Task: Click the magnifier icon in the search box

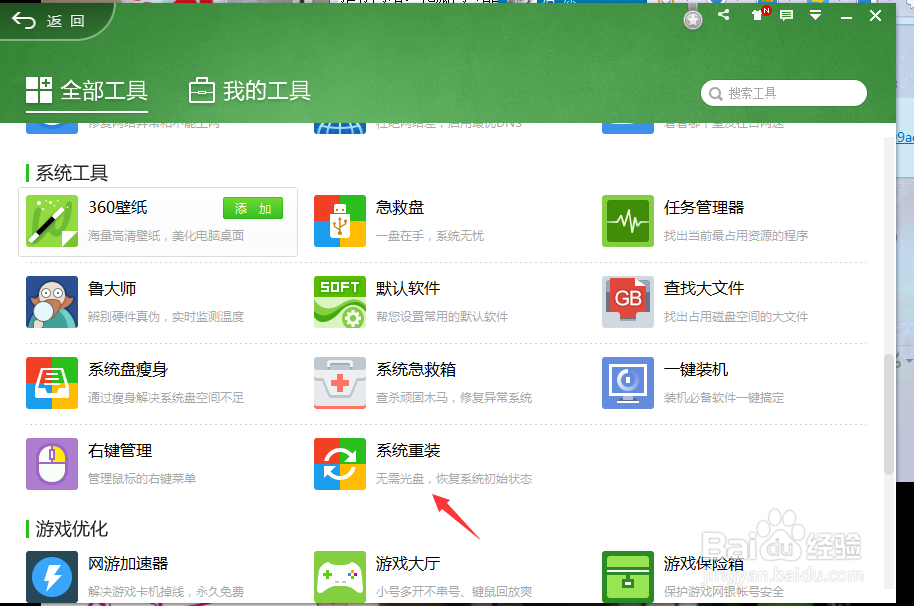Action: tap(716, 93)
